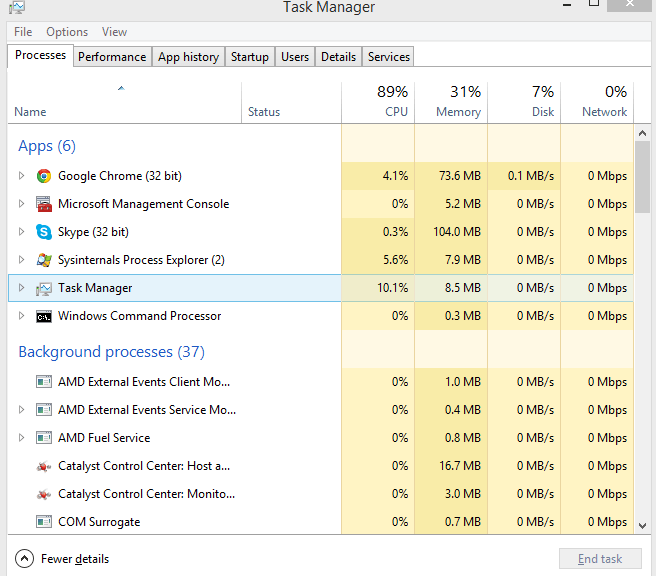Expand the Skype process group
The image size is (656, 576).
21,232
